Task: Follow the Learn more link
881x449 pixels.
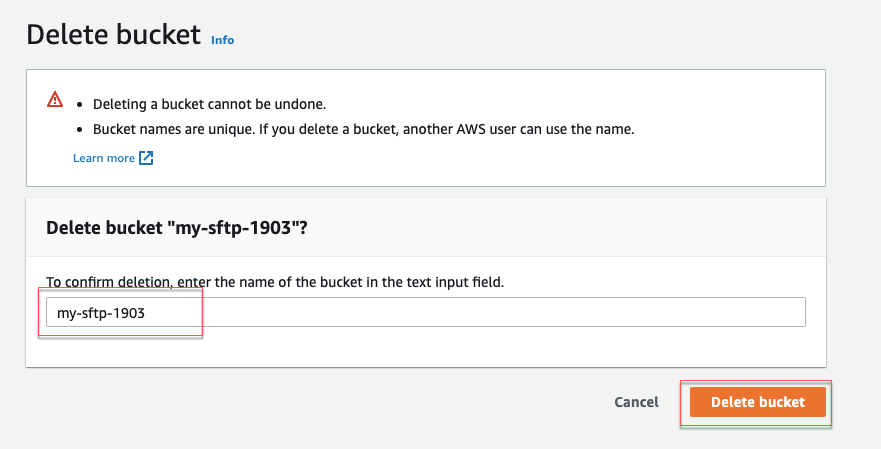Action: 104,158
